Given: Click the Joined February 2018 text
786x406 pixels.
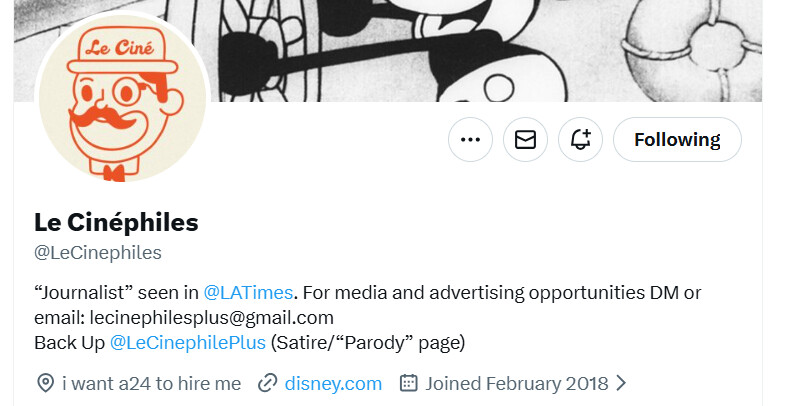Looking at the screenshot, I should pyautogui.click(x=516, y=383).
